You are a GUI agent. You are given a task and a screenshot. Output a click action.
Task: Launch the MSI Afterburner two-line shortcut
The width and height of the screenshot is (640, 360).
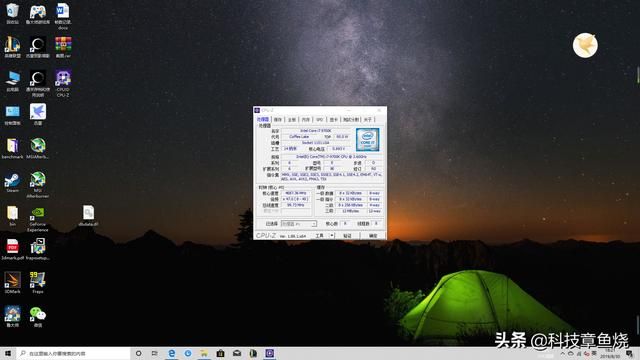[38, 184]
